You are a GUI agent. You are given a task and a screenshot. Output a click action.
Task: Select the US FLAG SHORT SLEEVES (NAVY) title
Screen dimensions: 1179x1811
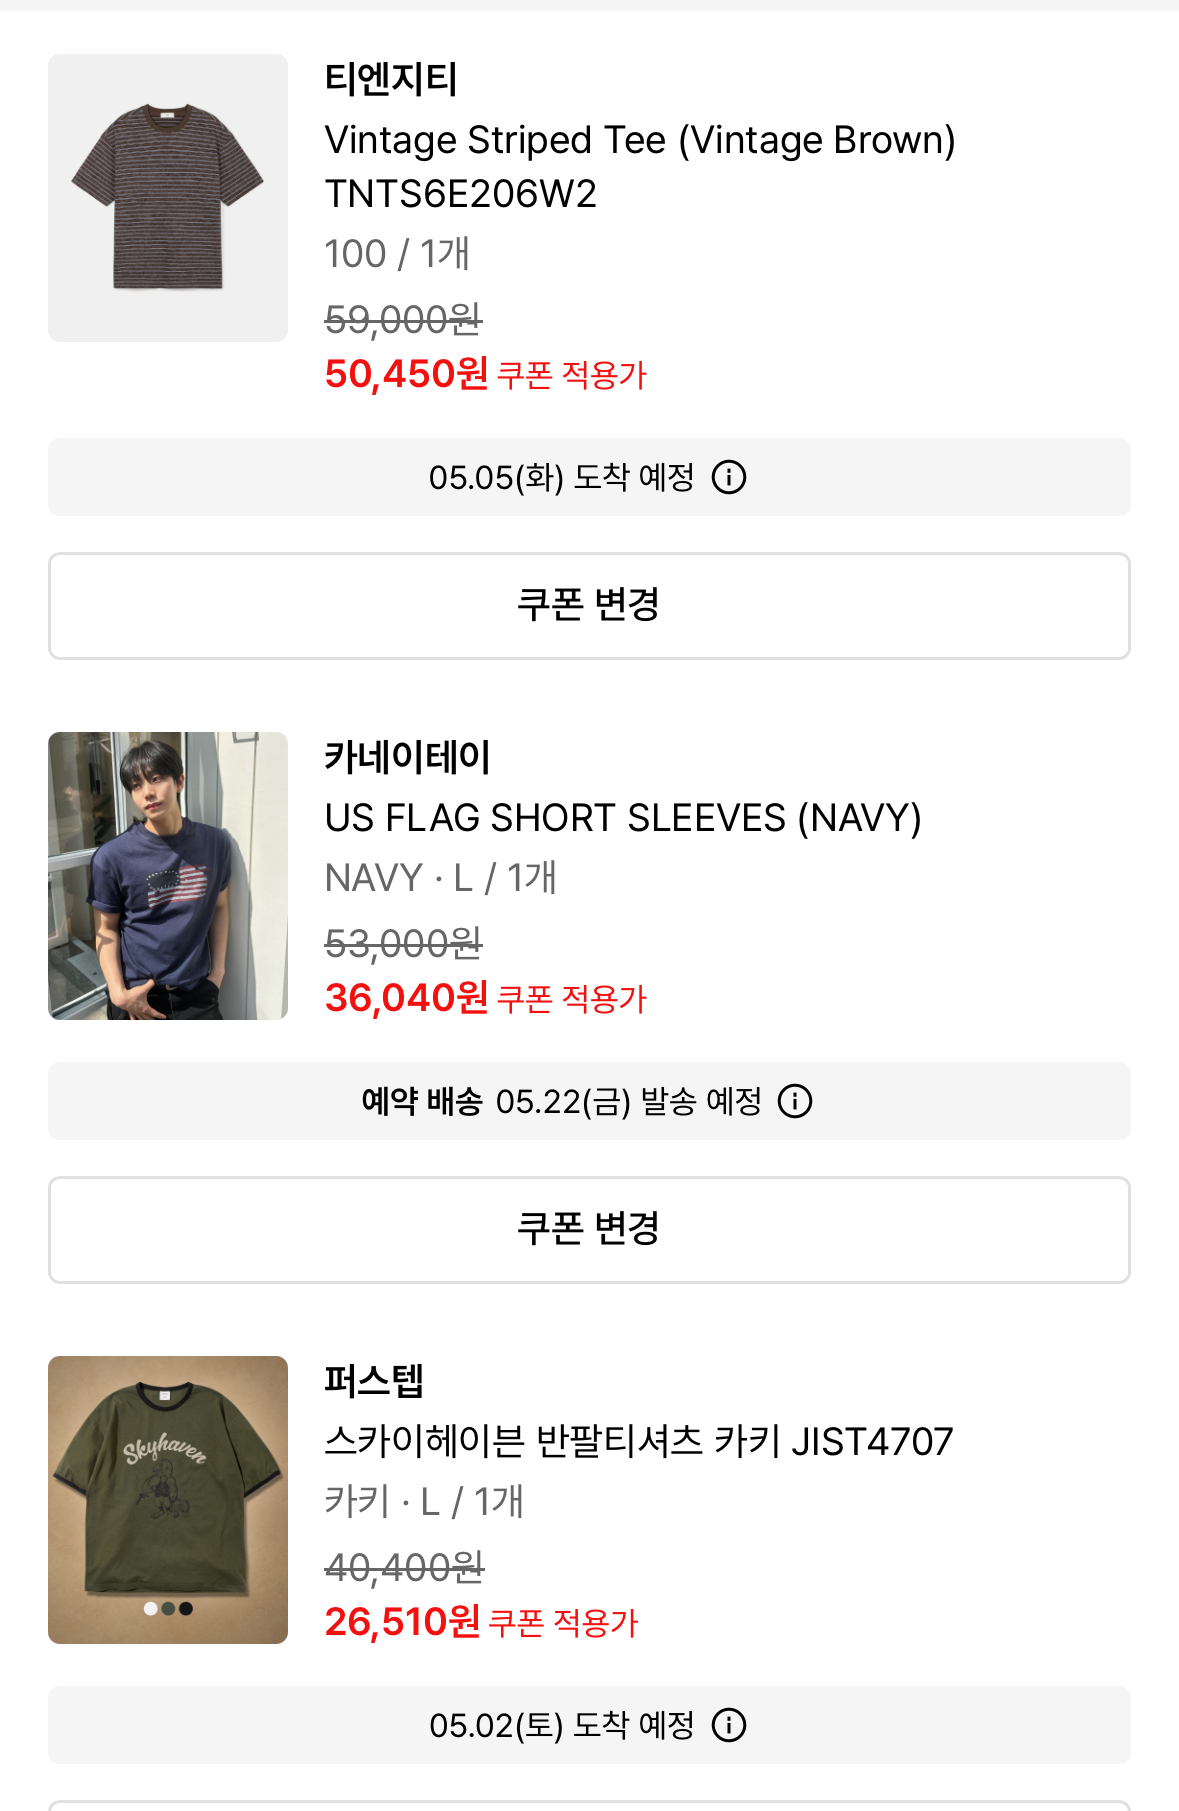[x=622, y=818]
